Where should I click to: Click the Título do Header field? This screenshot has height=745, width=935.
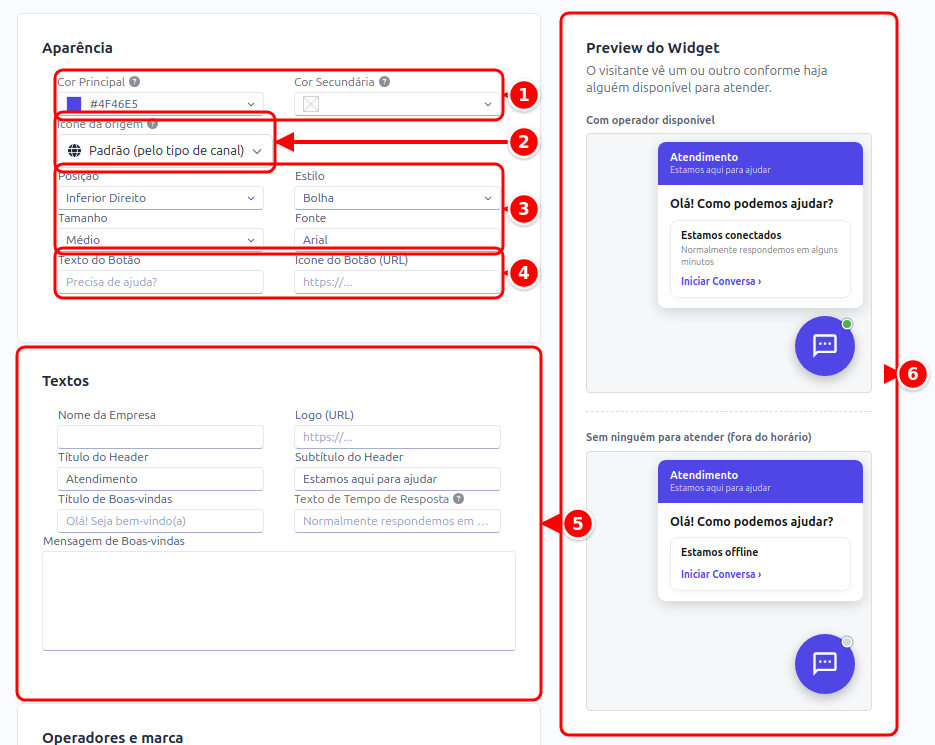pos(160,479)
